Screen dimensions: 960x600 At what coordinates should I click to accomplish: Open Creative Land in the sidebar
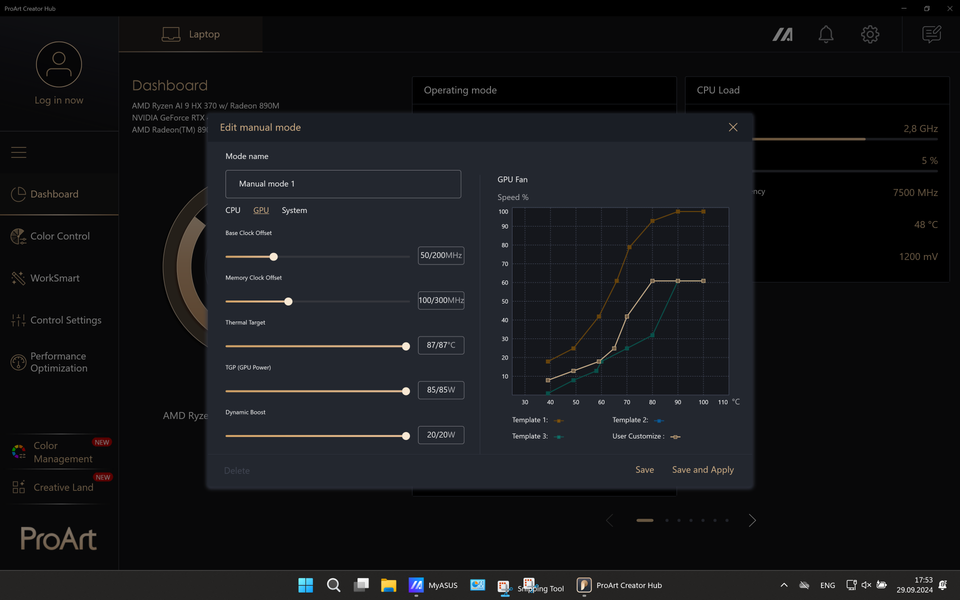point(59,487)
